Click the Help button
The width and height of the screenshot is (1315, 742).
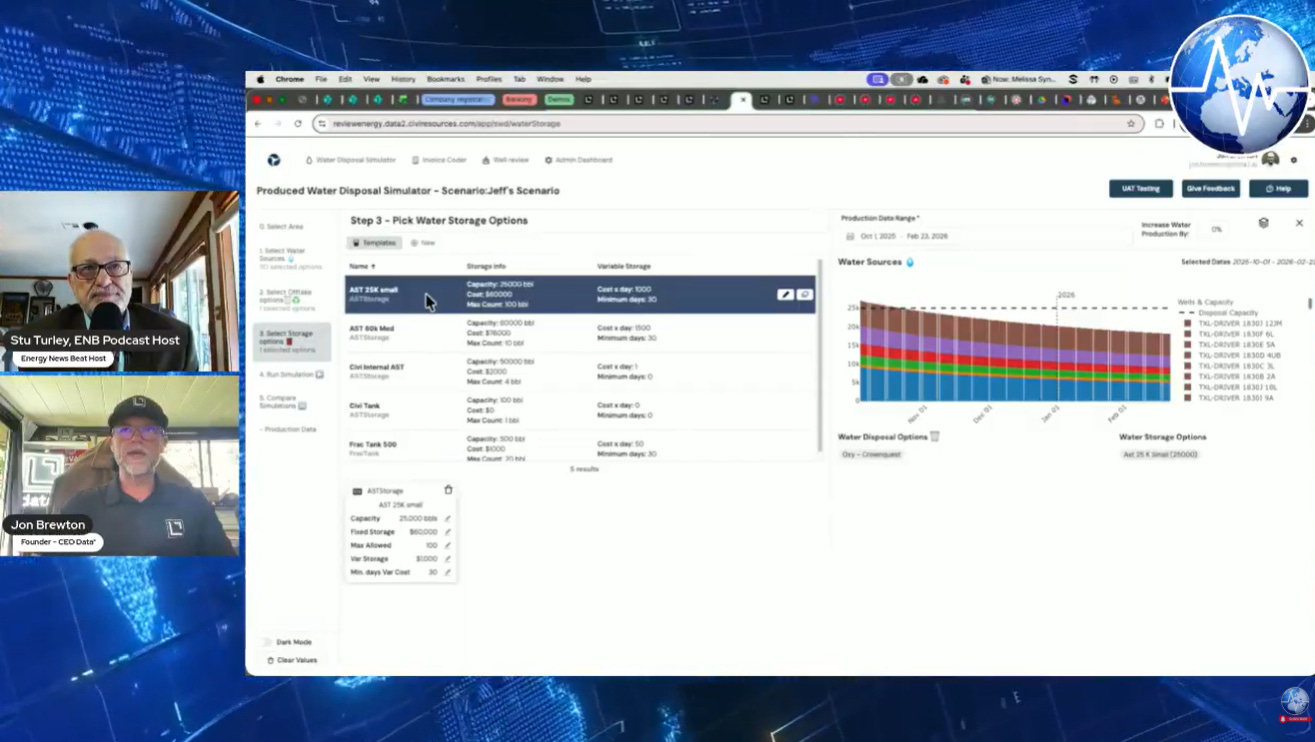1278,188
